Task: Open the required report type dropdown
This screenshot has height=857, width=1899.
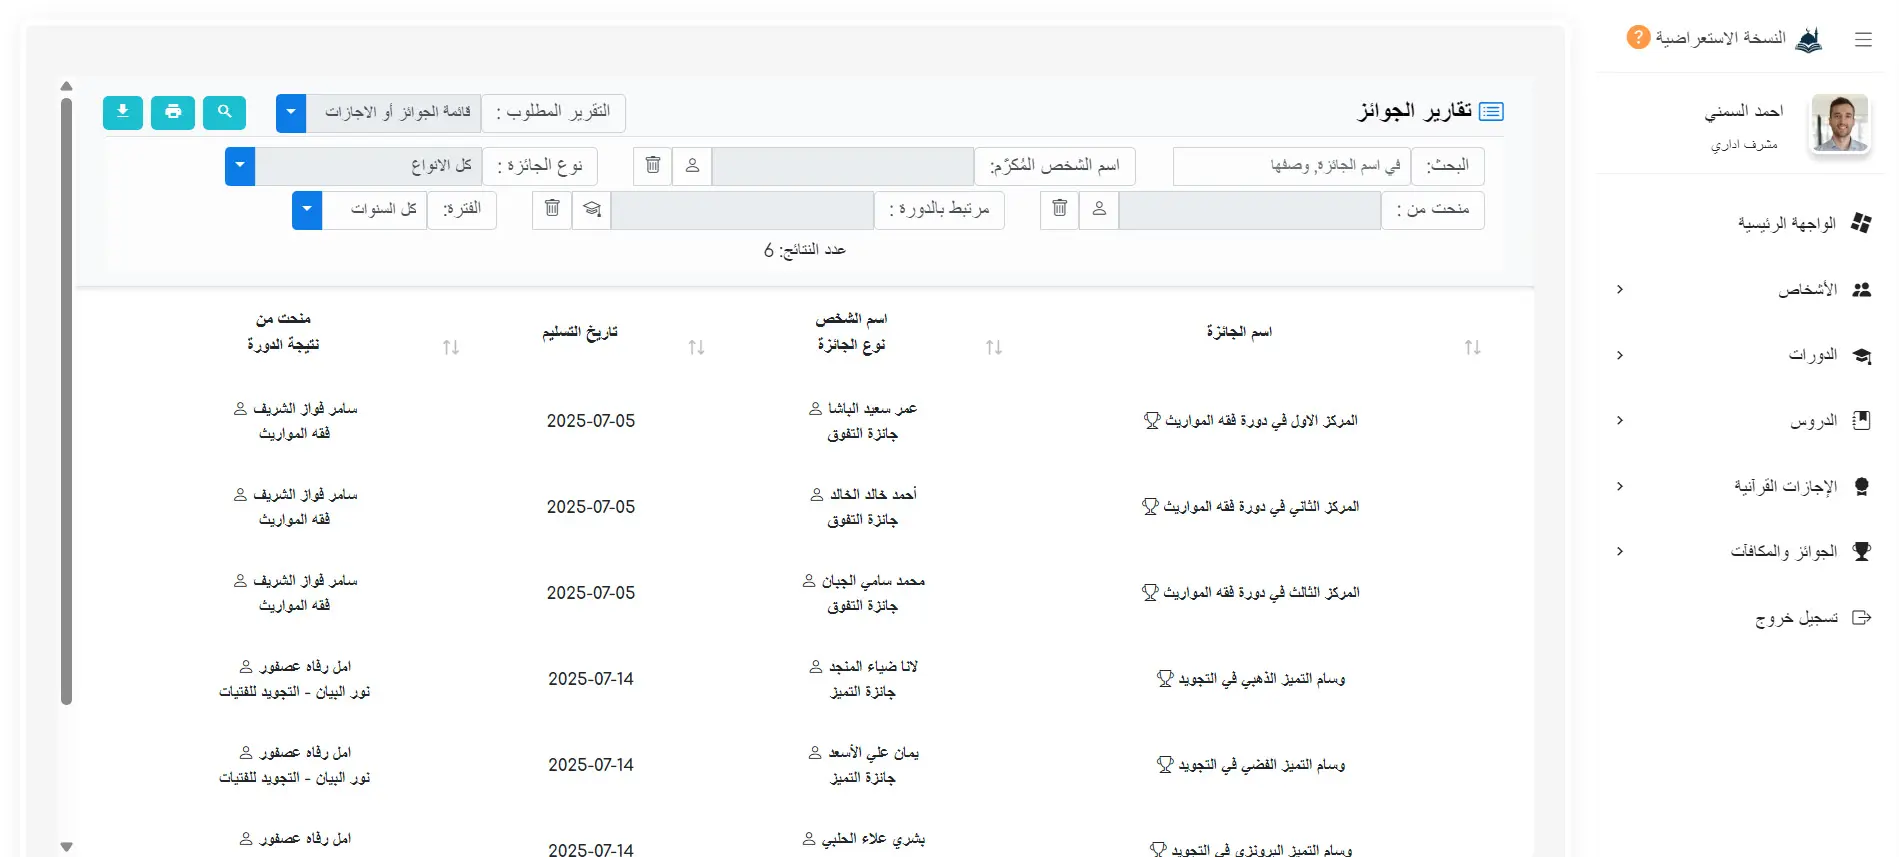Action: 291,113
